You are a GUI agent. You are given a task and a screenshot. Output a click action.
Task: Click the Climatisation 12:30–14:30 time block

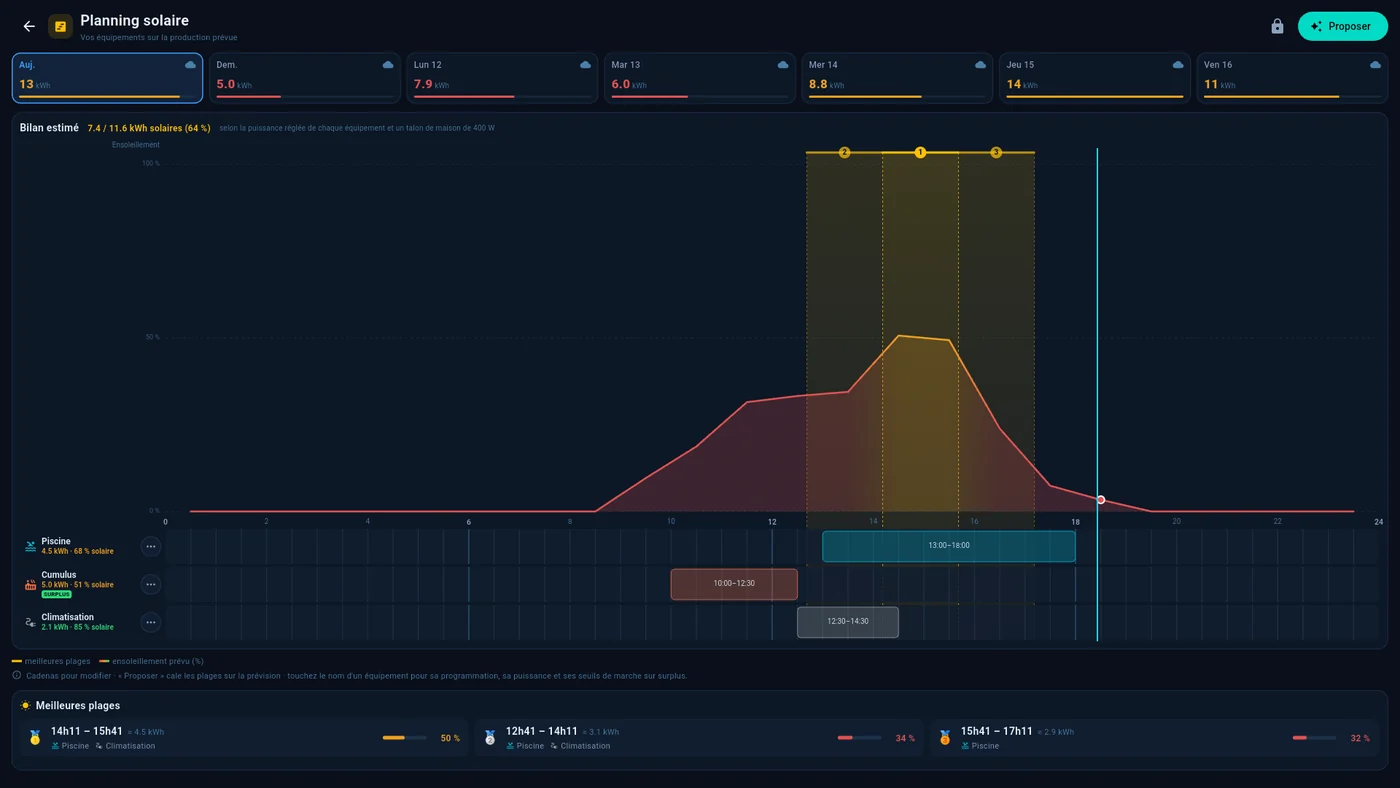click(848, 622)
